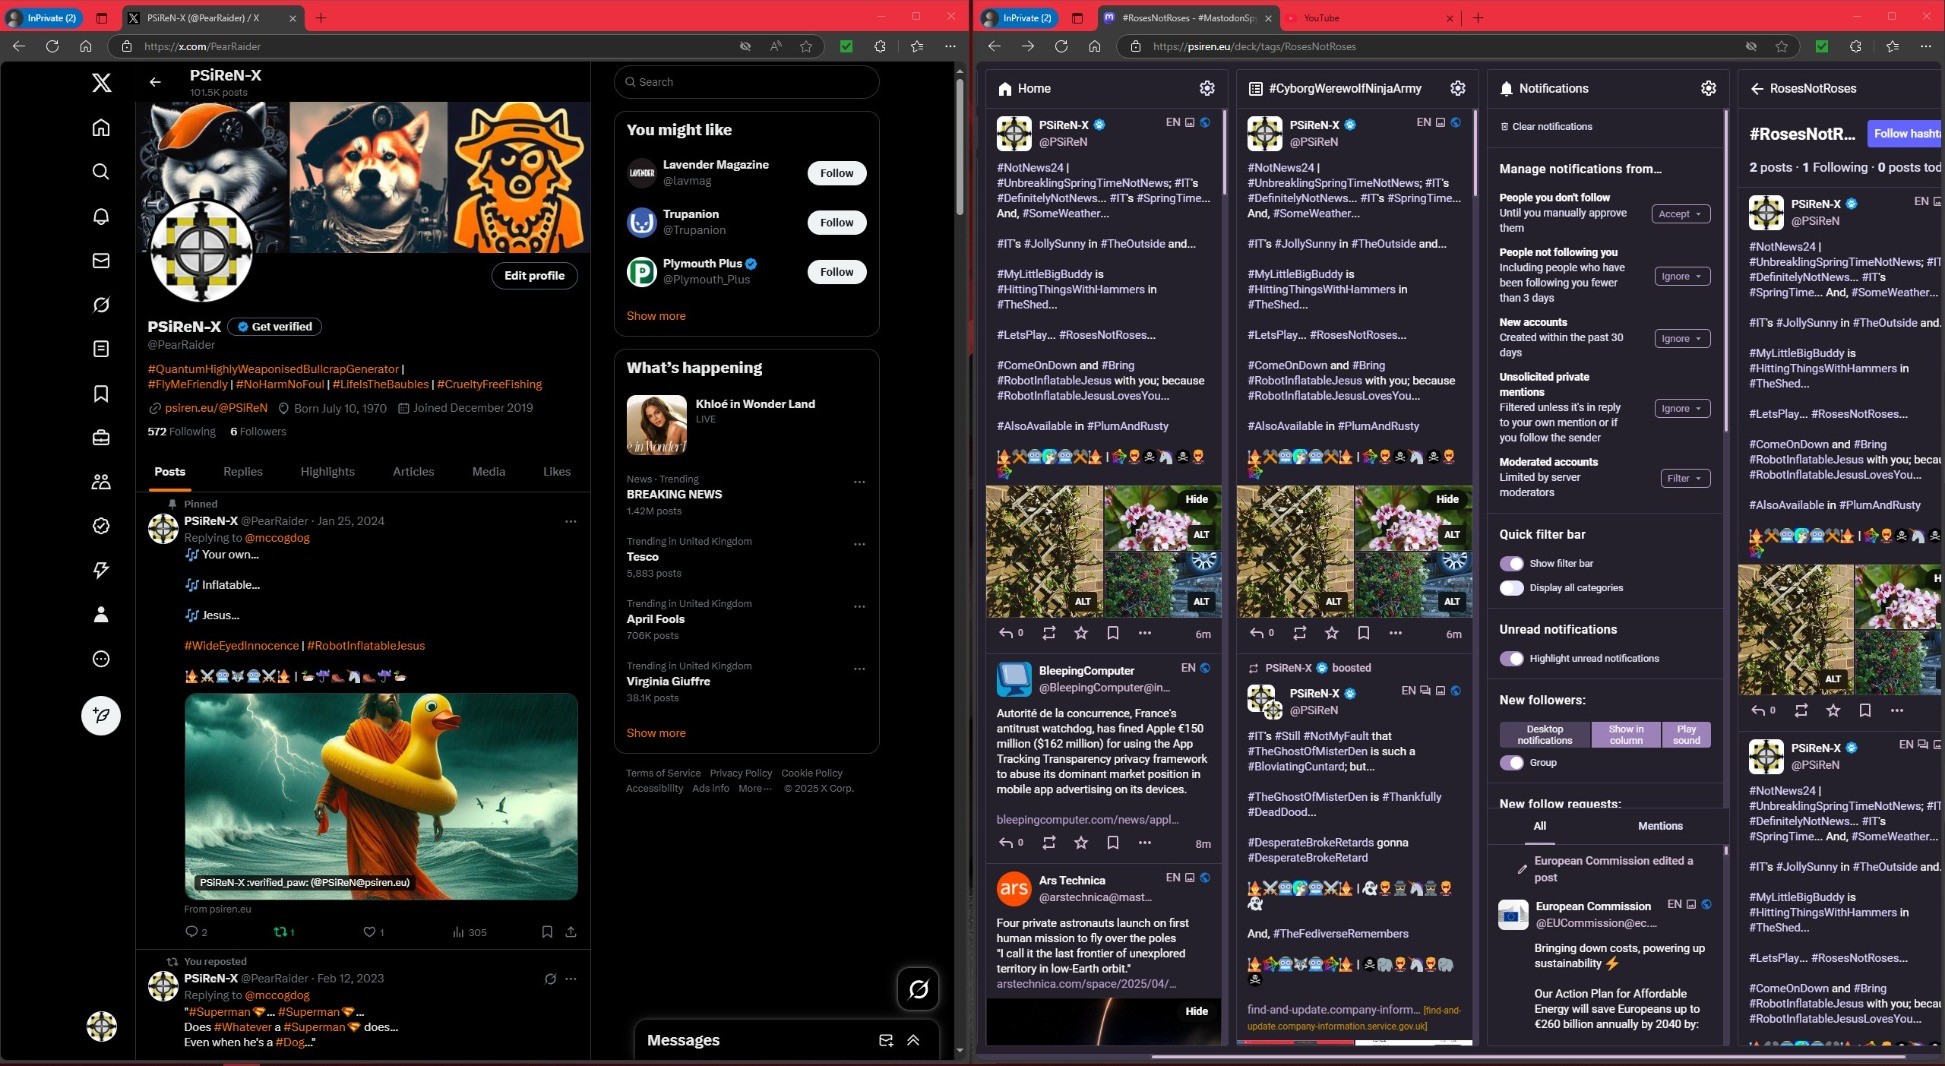The image size is (1945, 1066).
Task: Open Grok icon in X sidebar
Action: 101,305
